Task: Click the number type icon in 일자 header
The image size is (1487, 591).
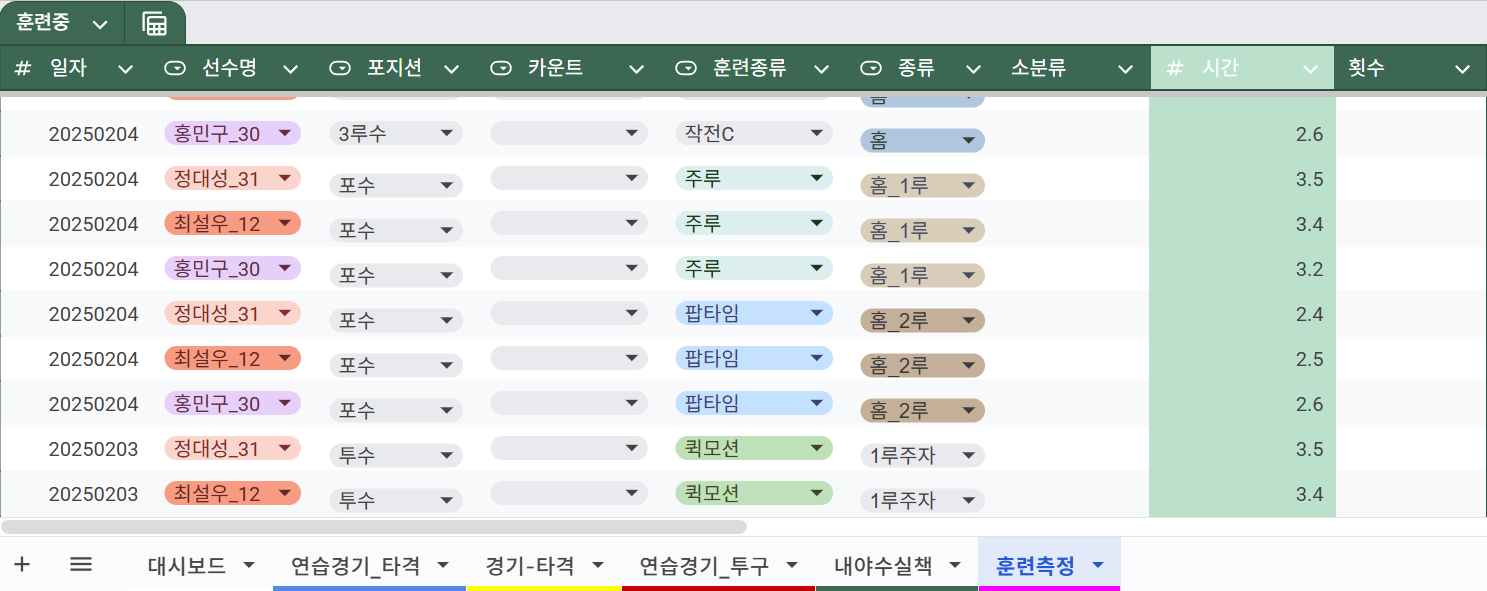Action: 24,69
